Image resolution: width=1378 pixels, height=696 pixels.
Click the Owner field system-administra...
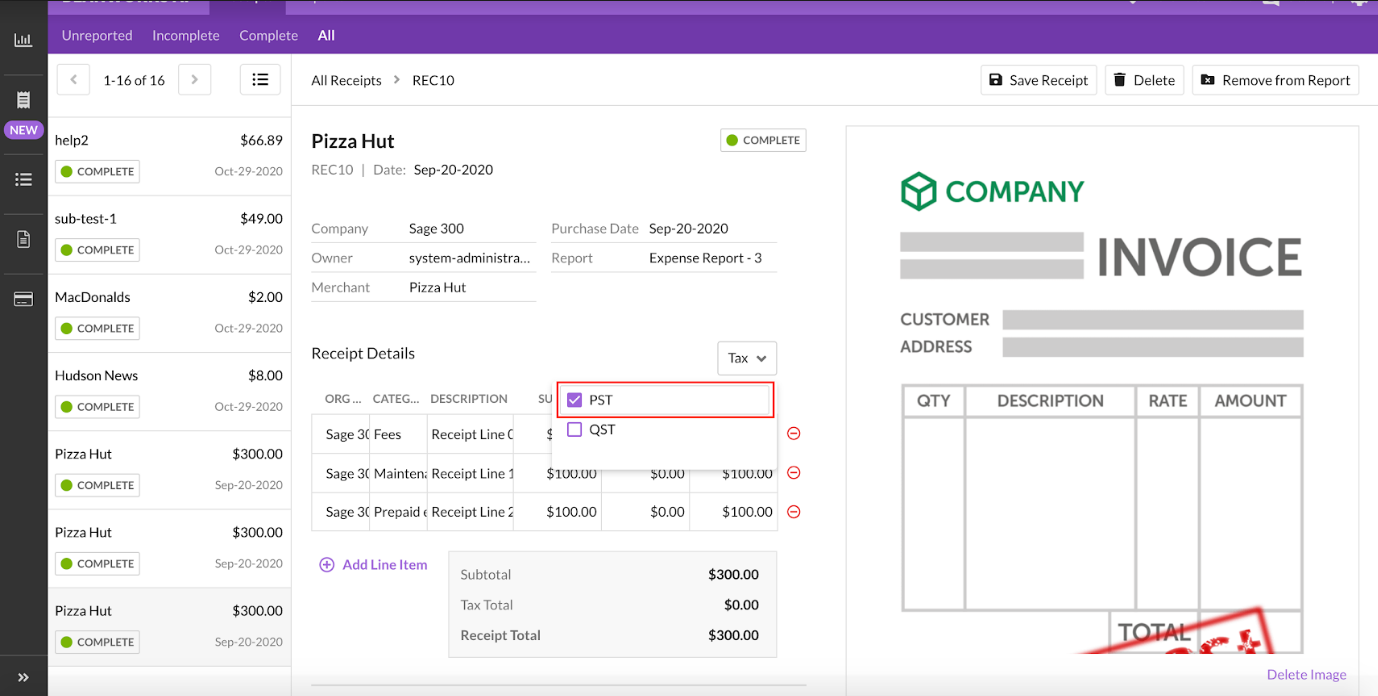(x=469, y=258)
